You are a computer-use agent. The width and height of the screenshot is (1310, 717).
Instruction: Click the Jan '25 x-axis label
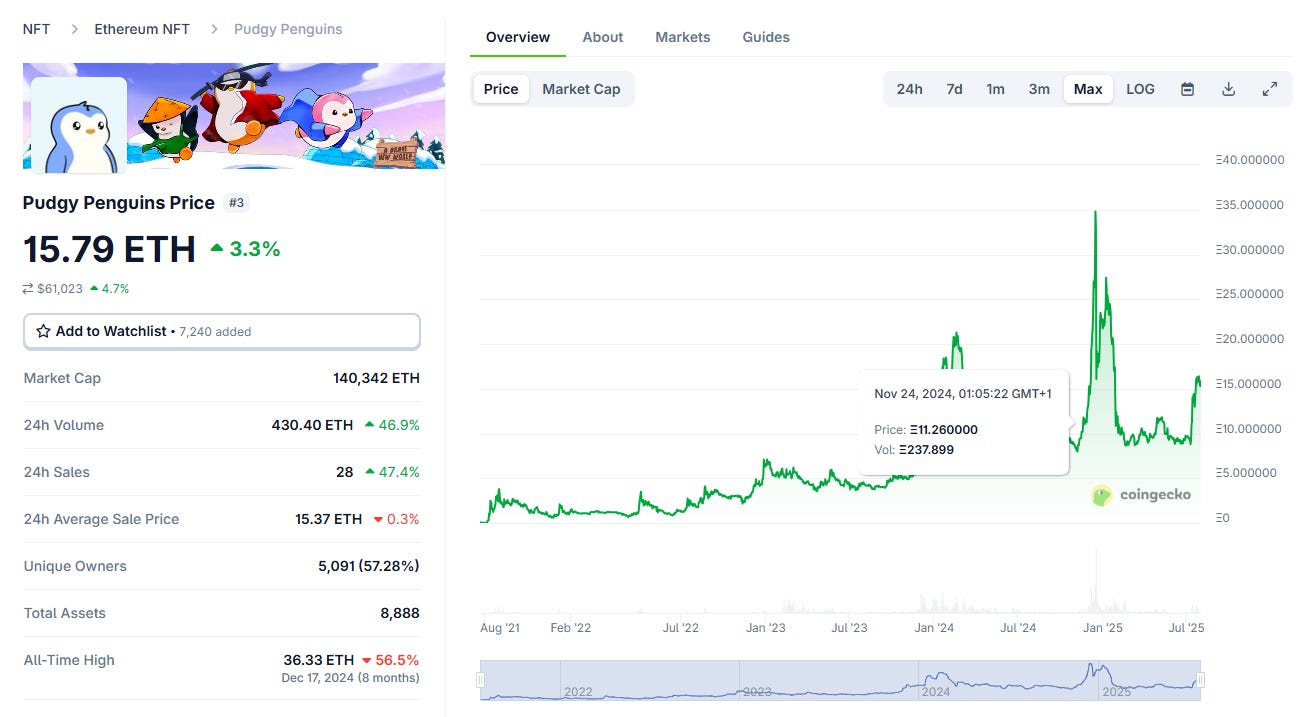tap(1103, 628)
